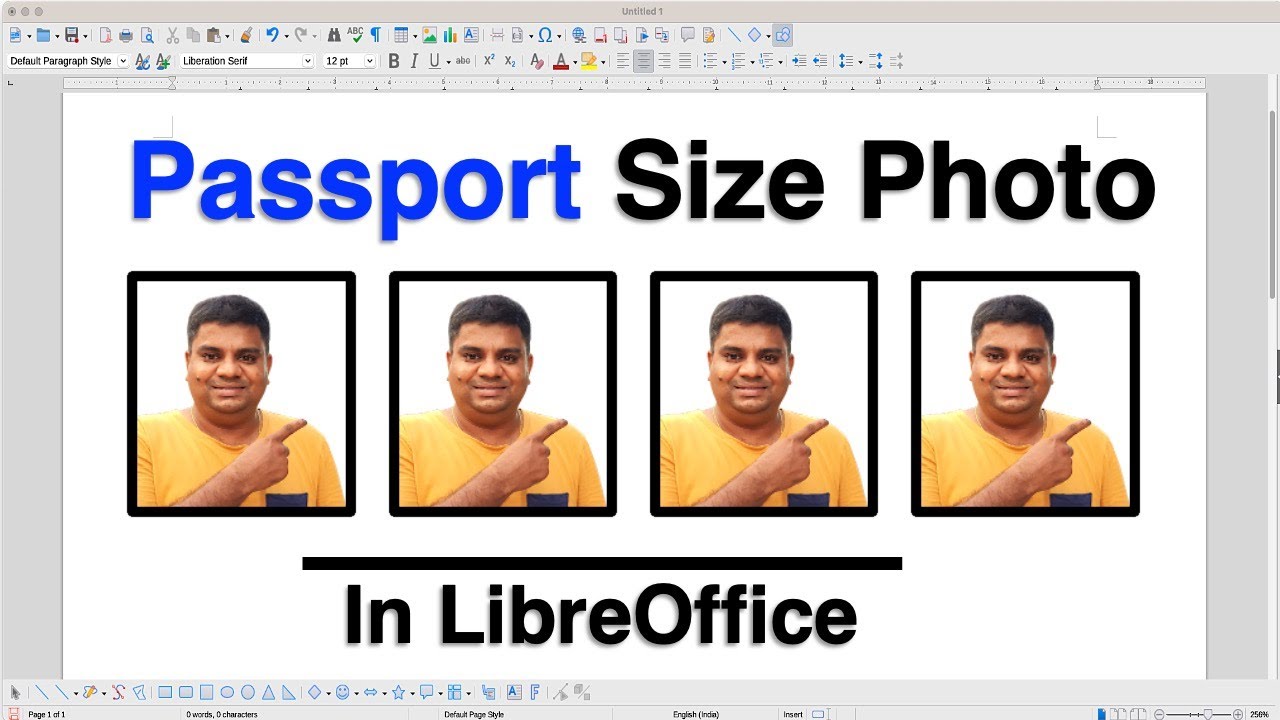1280x720 pixels.
Task: Open the smiley Symbol Shapes tool
Action: click(x=342, y=692)
